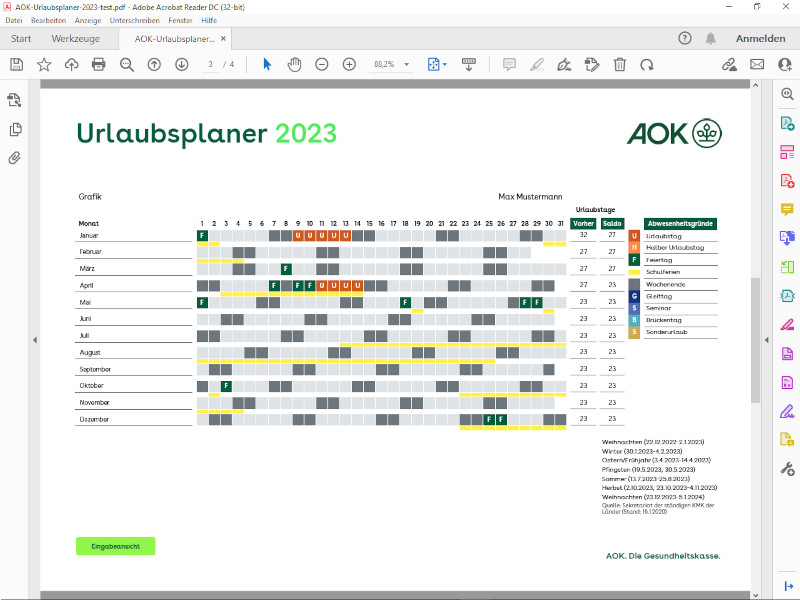The height and width of the screenshot is (600, 800).
Task: Bookmark the document with the star icon
Action: 44,64
